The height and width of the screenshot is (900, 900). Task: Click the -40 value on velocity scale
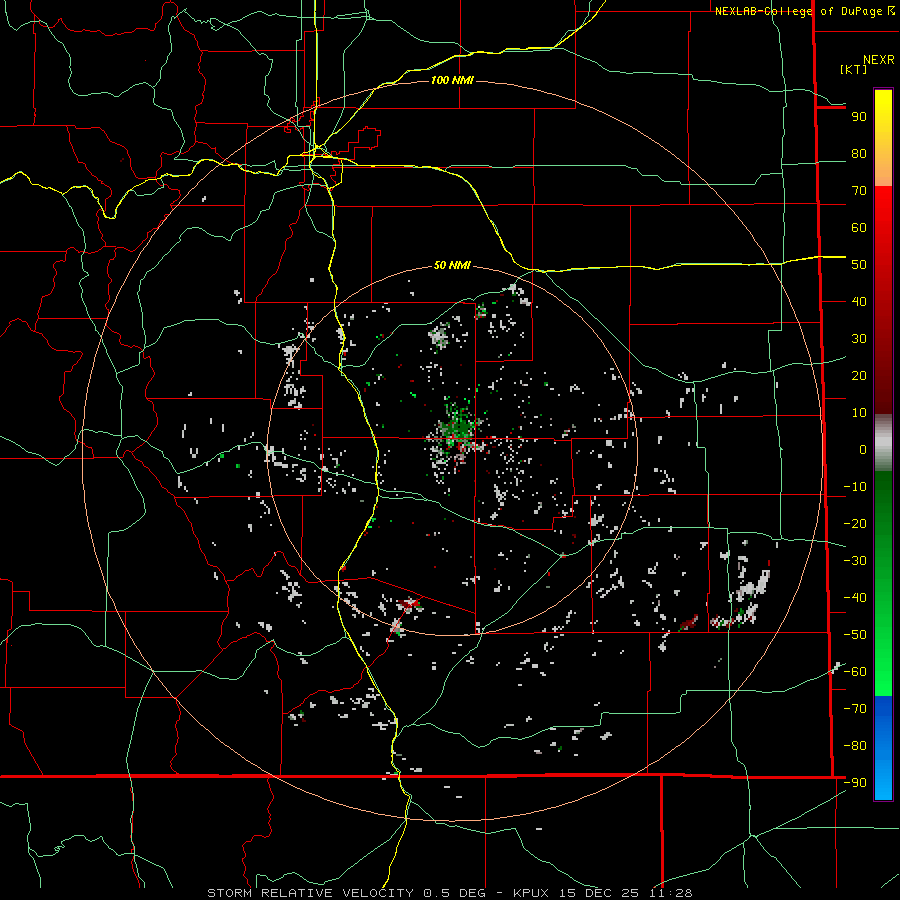pyautogui.click(x=855, y=598)
